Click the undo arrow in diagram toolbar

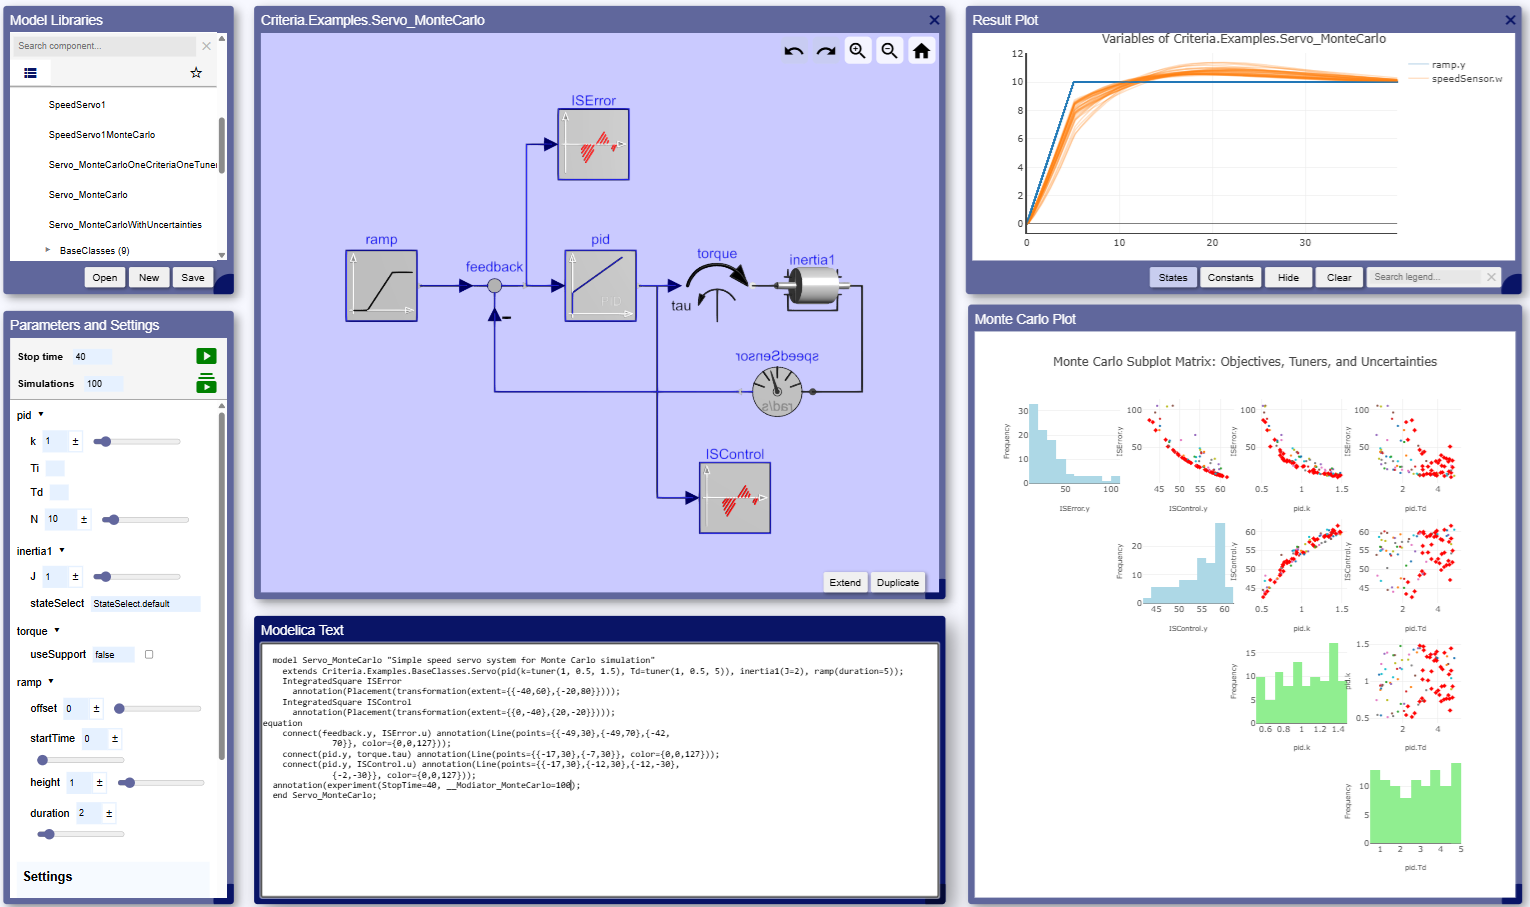pos(794,51)
